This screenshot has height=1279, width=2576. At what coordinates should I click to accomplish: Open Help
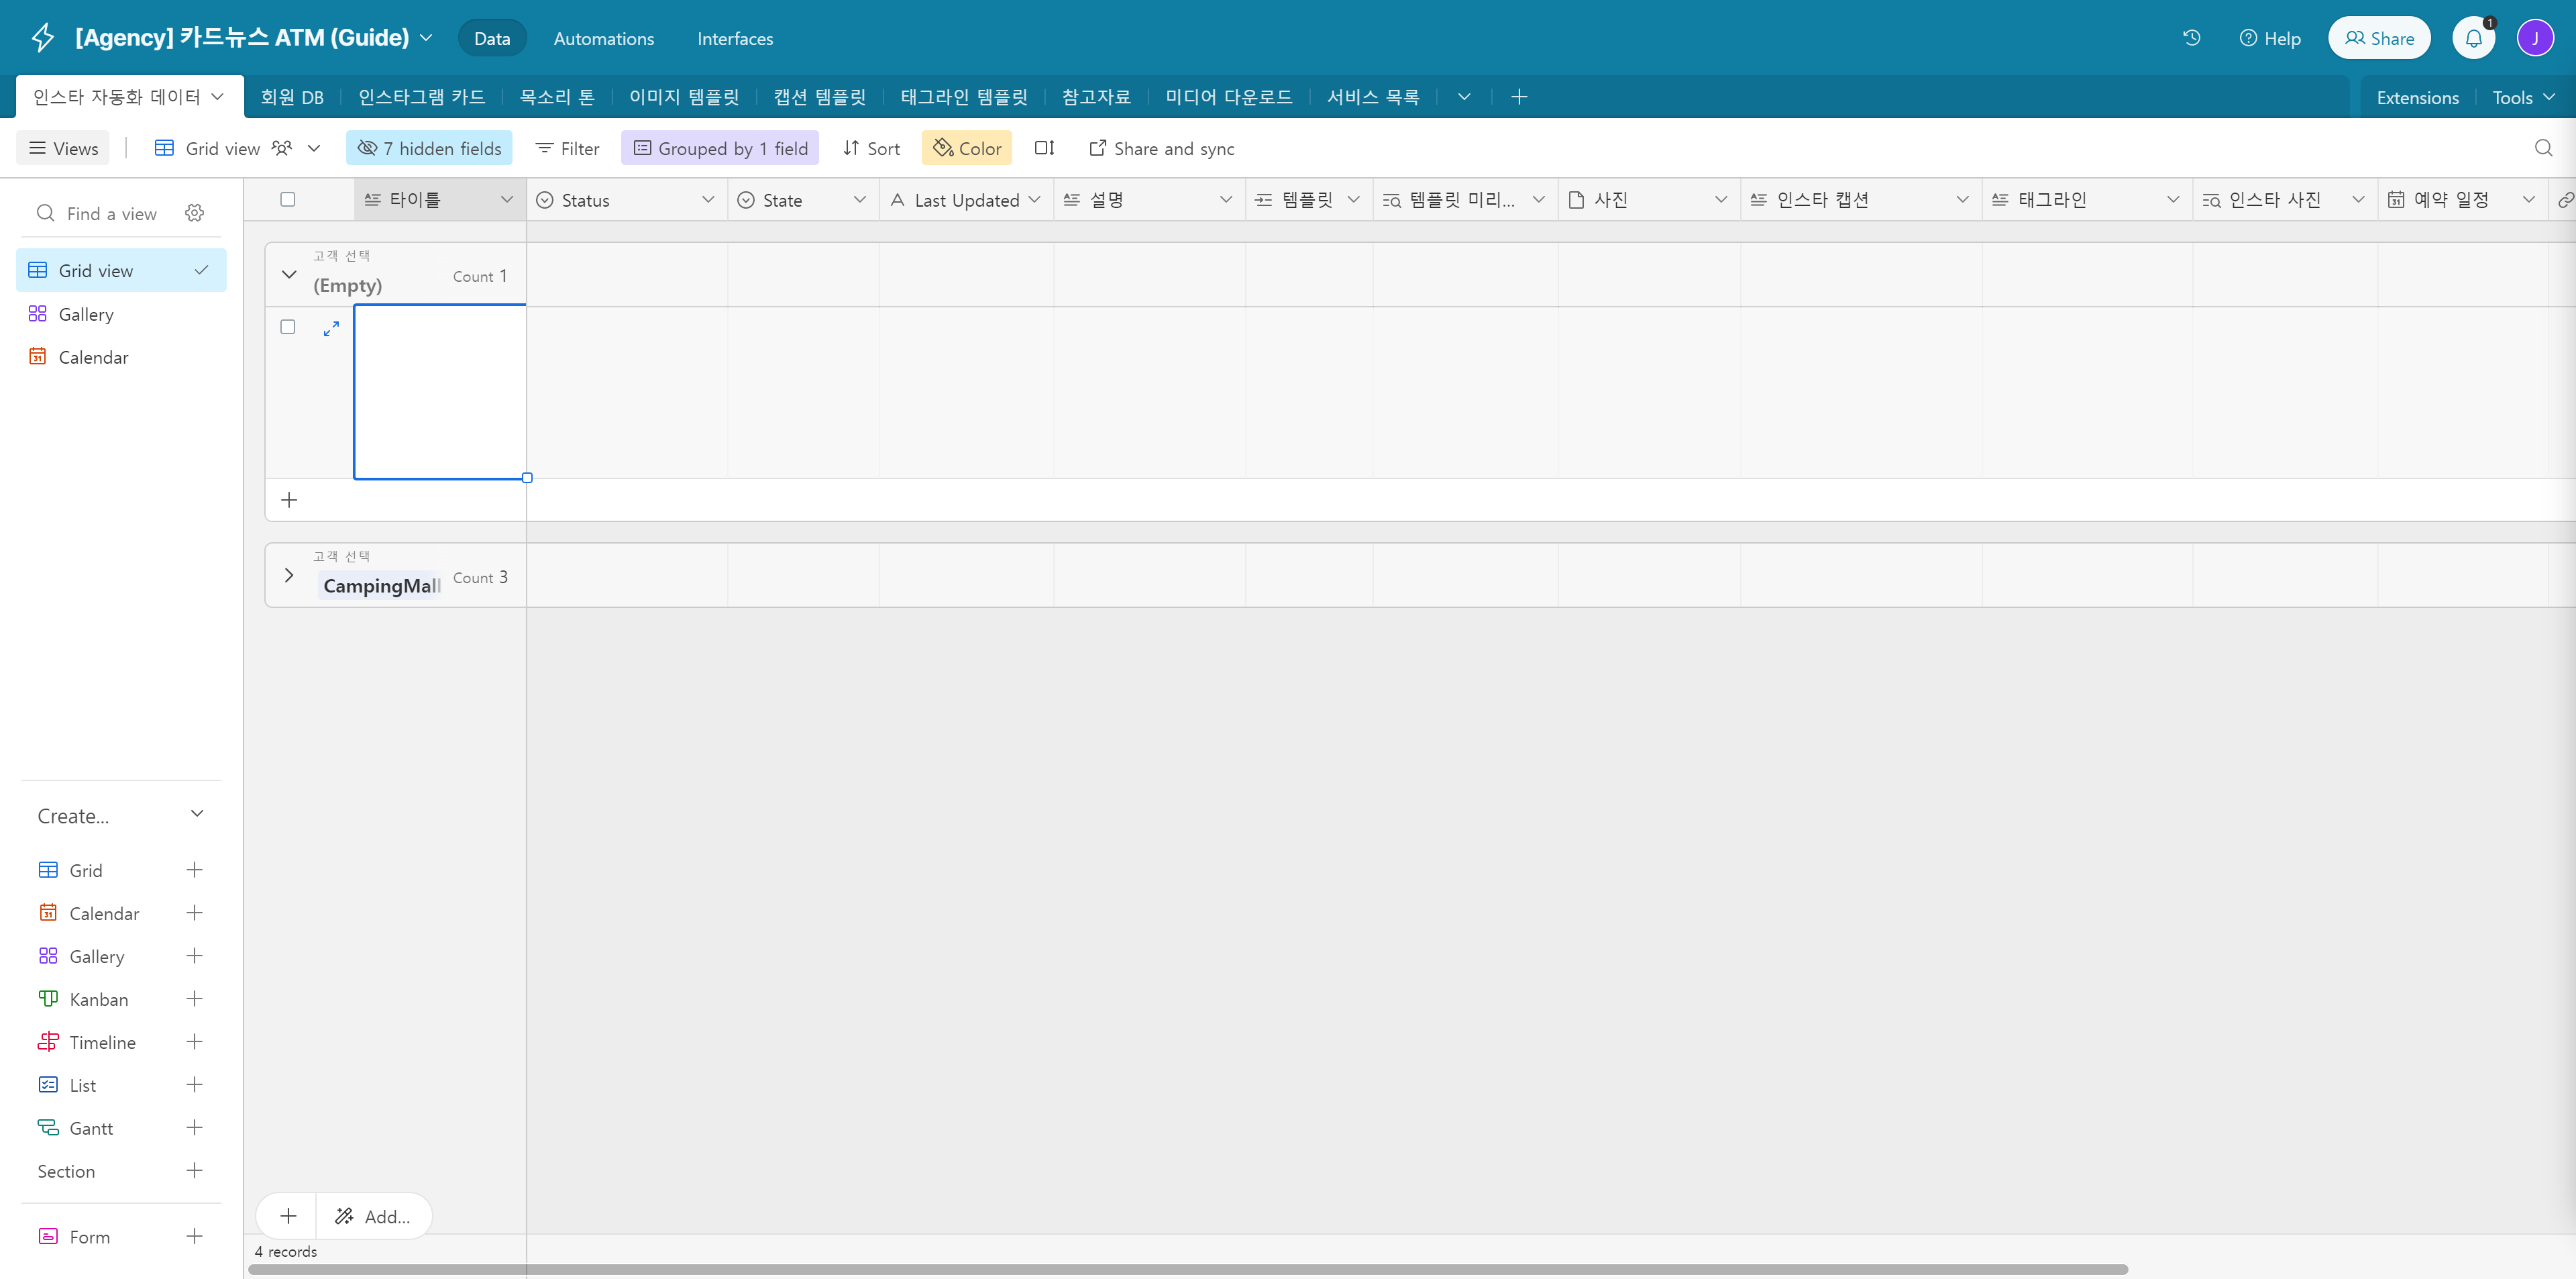click(2270, 38)
